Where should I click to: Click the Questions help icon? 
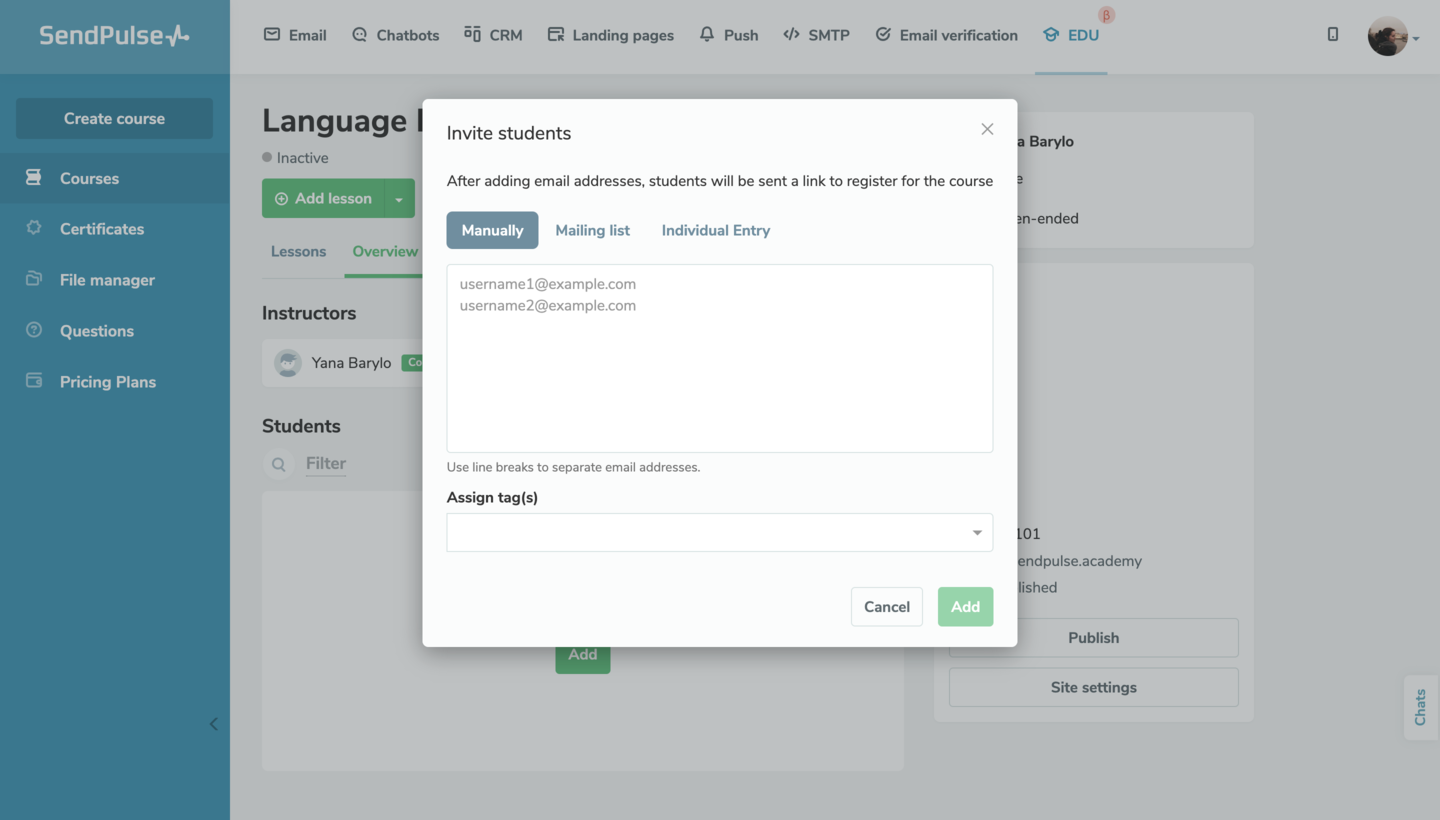pyautogui.click(x=34, y=330)
